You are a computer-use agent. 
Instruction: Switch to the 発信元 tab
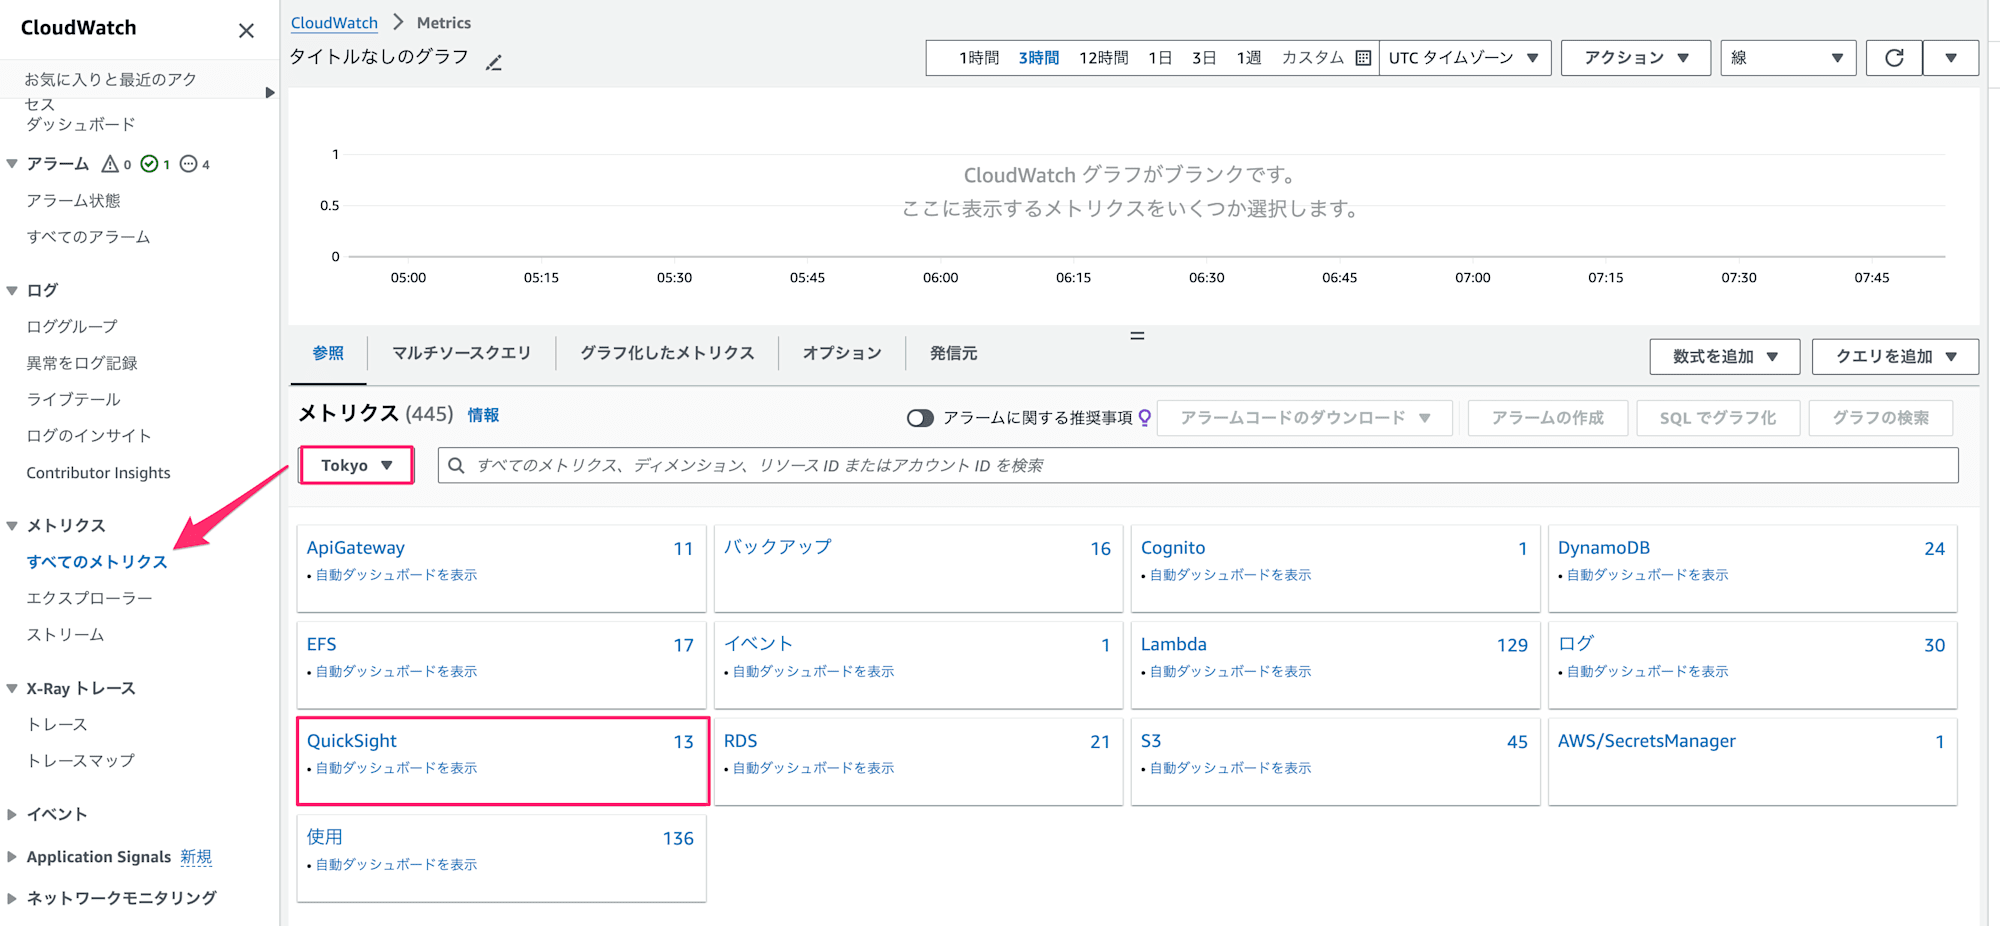click(954, 353)
